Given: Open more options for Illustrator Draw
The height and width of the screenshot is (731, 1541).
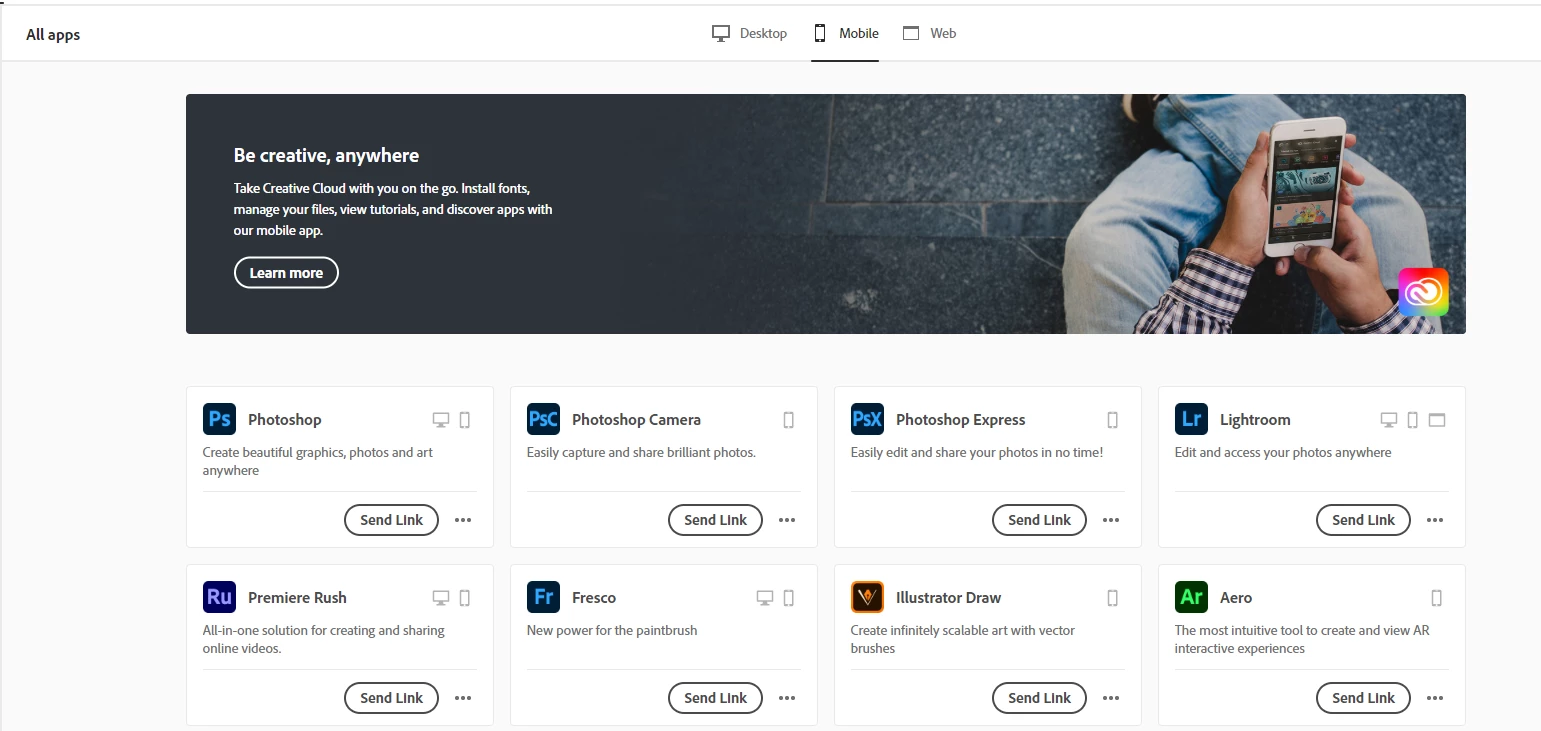Looking at the screenshot, I should tap(1111, 698).
